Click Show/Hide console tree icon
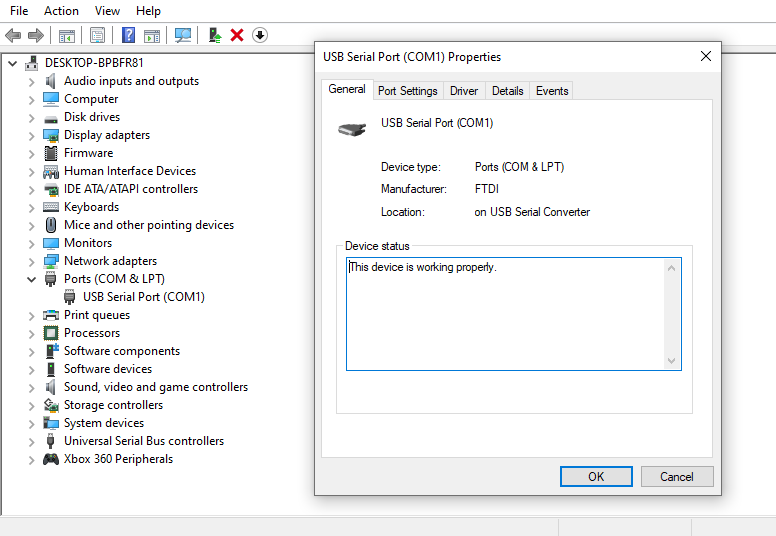This screenshot has height=536, width=776. click(x=67, y=35)
